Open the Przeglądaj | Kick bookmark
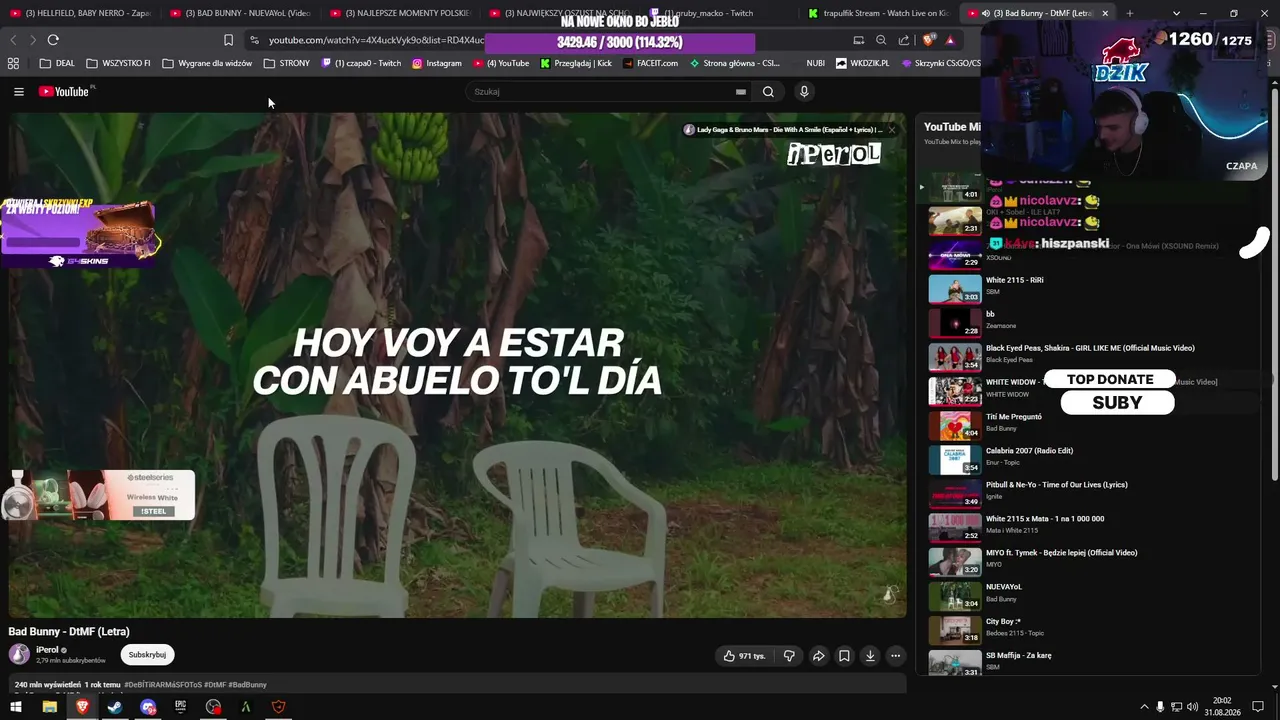1280x720 pixels. pos(576,63)
